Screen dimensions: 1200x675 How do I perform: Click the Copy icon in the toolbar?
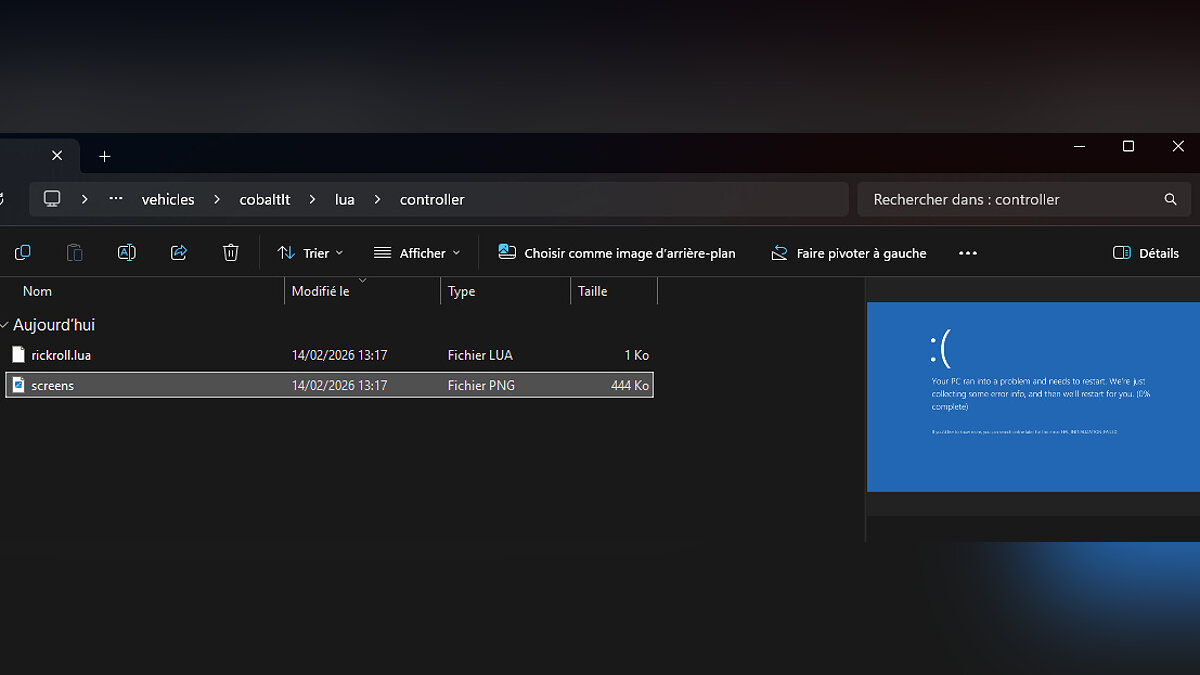pos(23,253)
